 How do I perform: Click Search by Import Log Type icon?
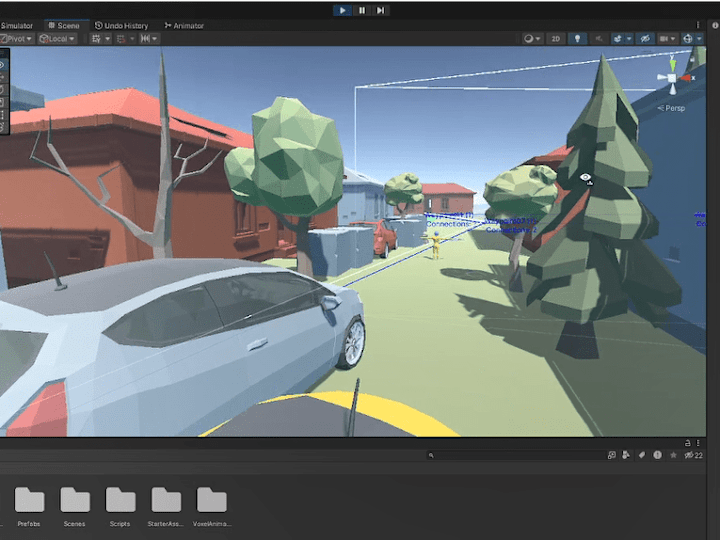tap(658, 455)
